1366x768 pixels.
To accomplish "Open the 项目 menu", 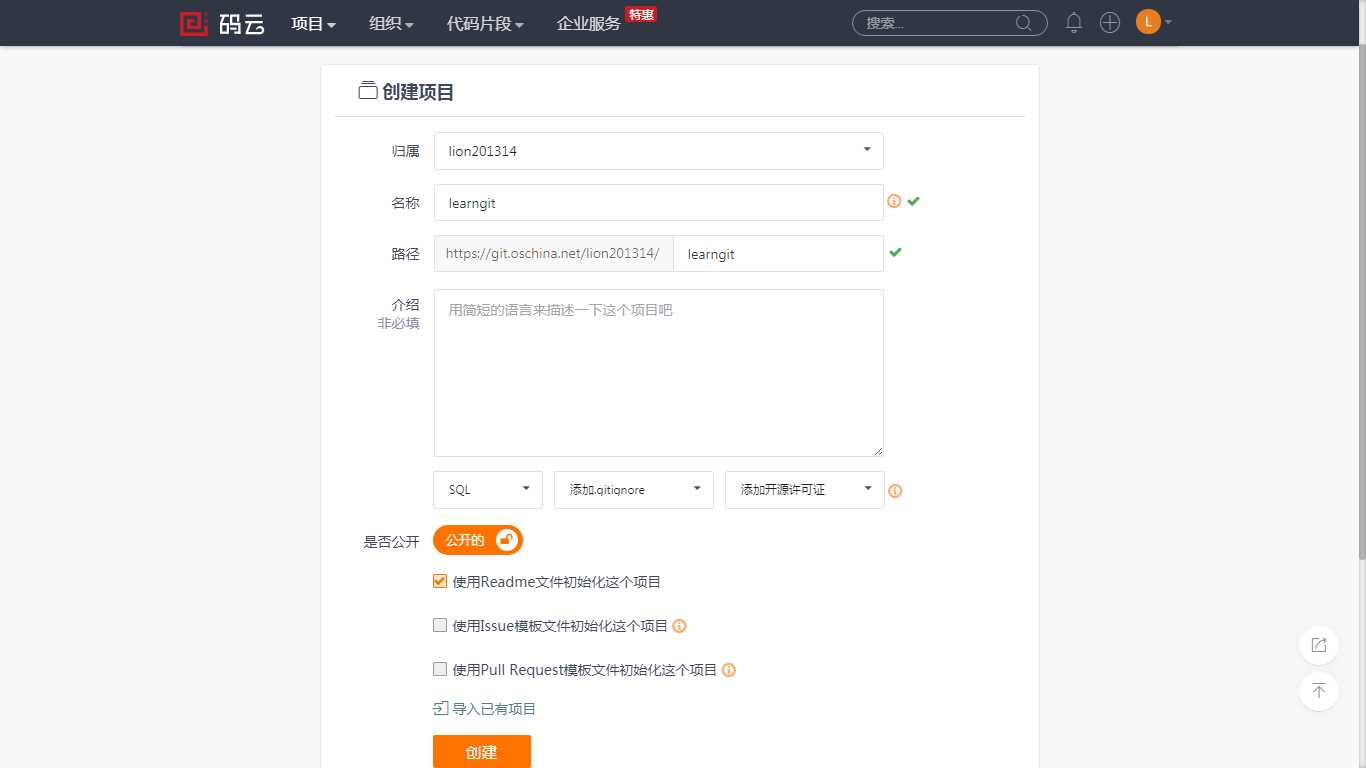I will coord(313,24).
